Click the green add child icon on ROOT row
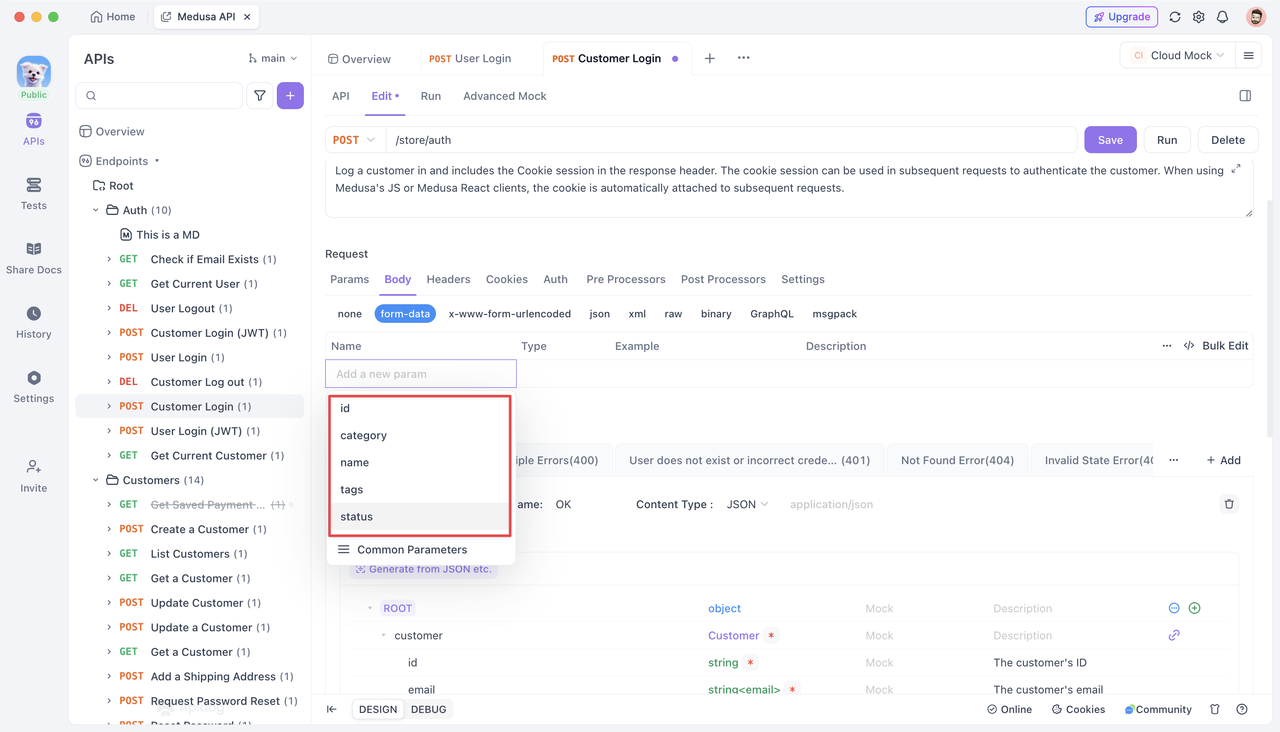Image resolution: width=1280 pixels, height=732 pixels. (1194, 608)
